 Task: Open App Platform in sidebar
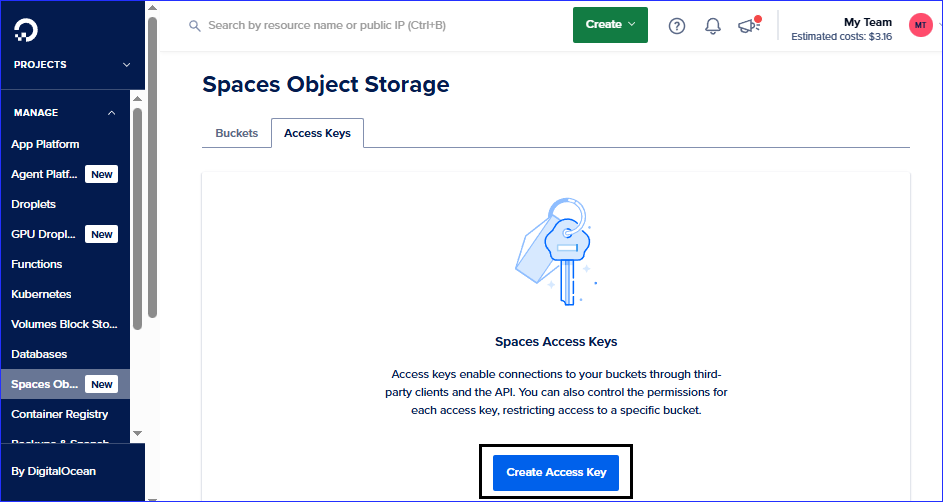[45, 144]
